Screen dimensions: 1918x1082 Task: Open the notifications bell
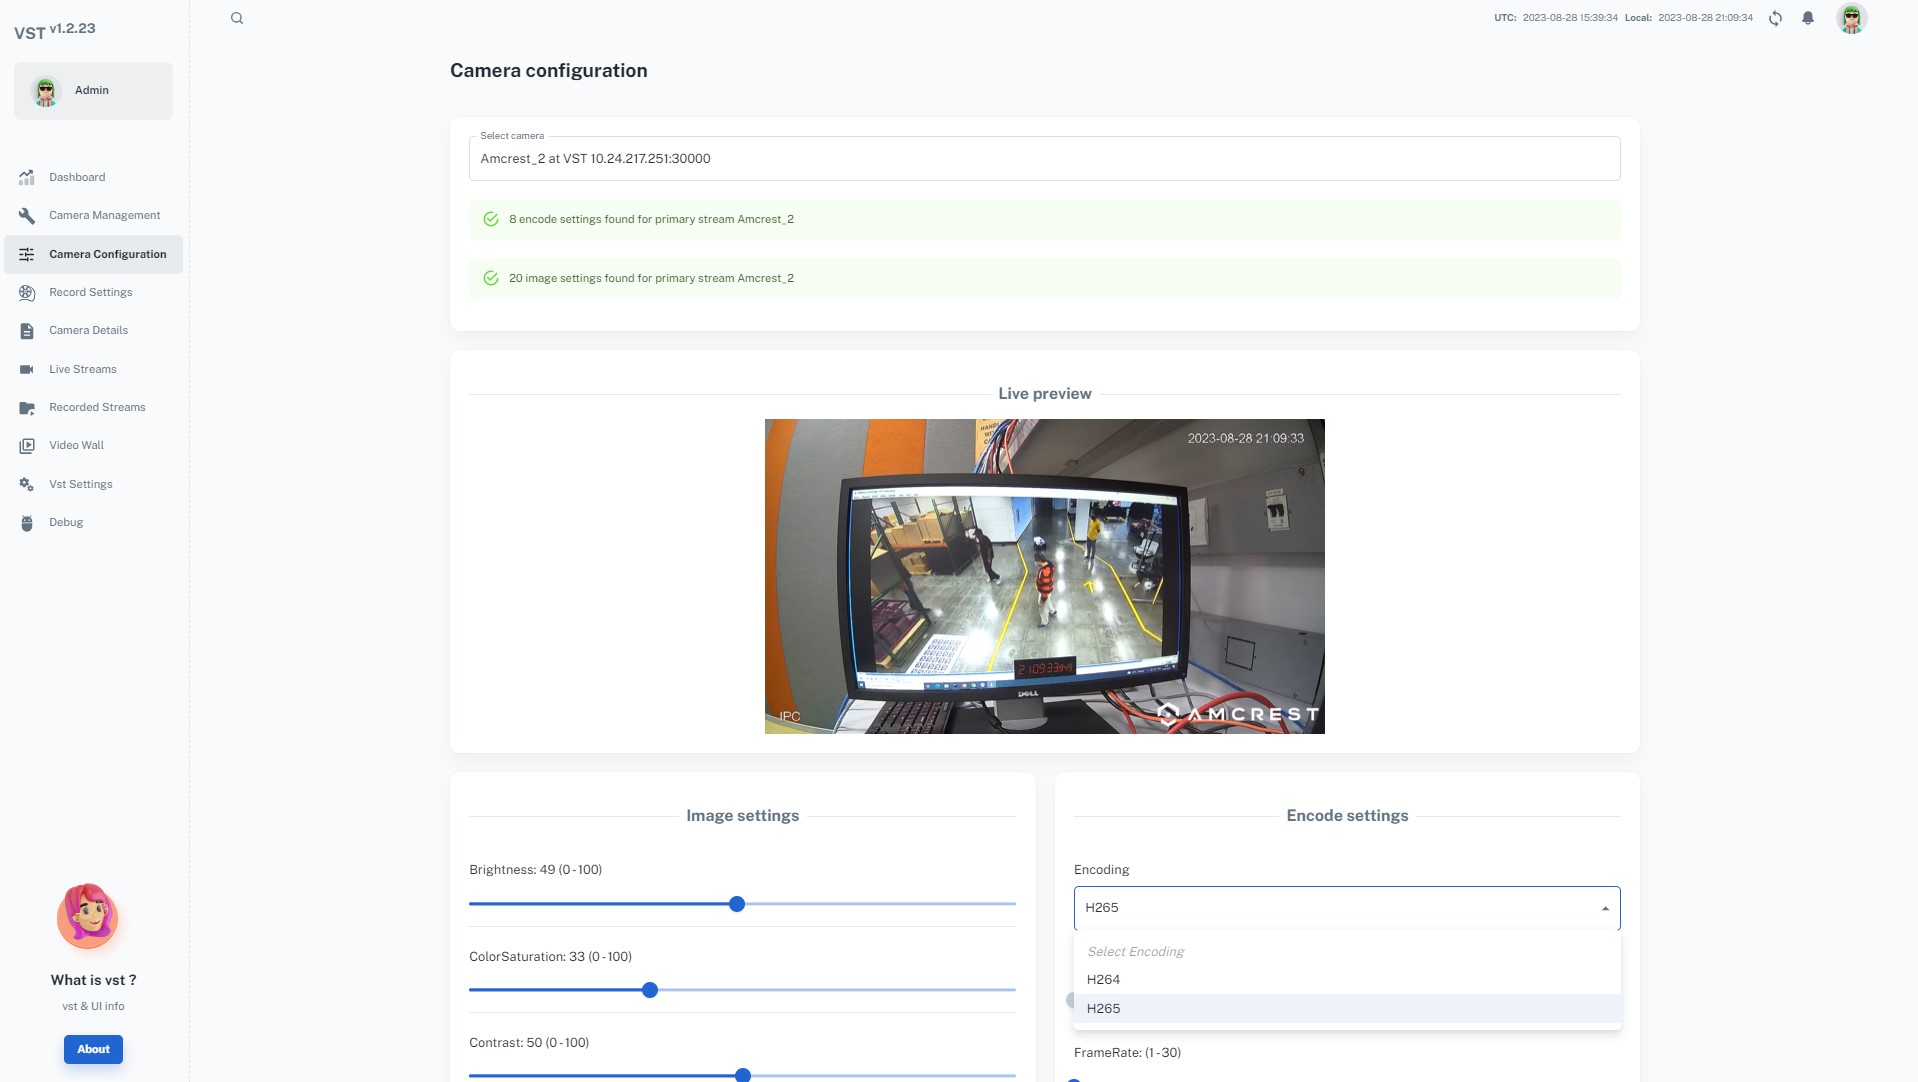pos(1808,18)
